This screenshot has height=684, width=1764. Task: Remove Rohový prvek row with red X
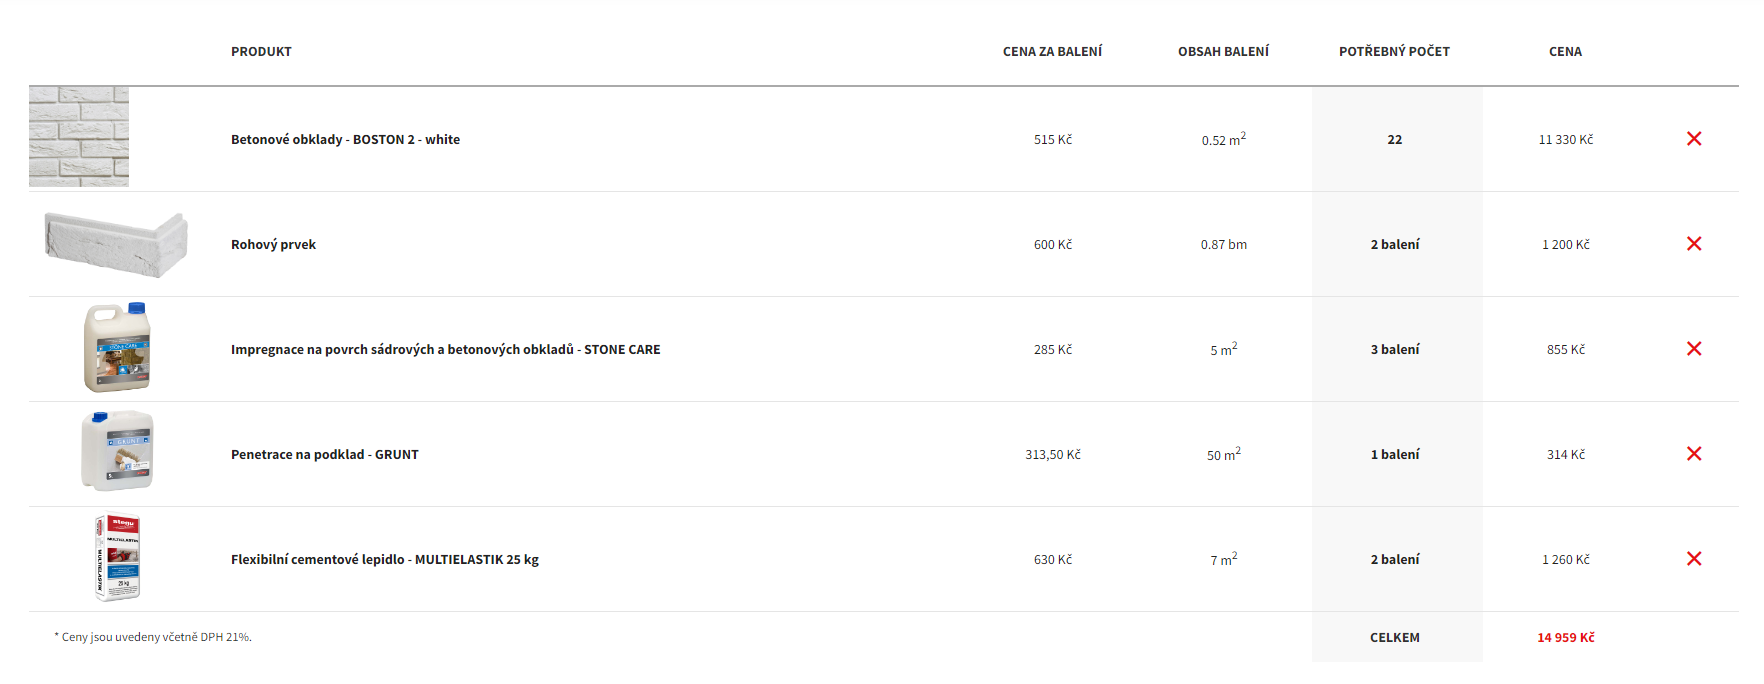coord(1694,244)
